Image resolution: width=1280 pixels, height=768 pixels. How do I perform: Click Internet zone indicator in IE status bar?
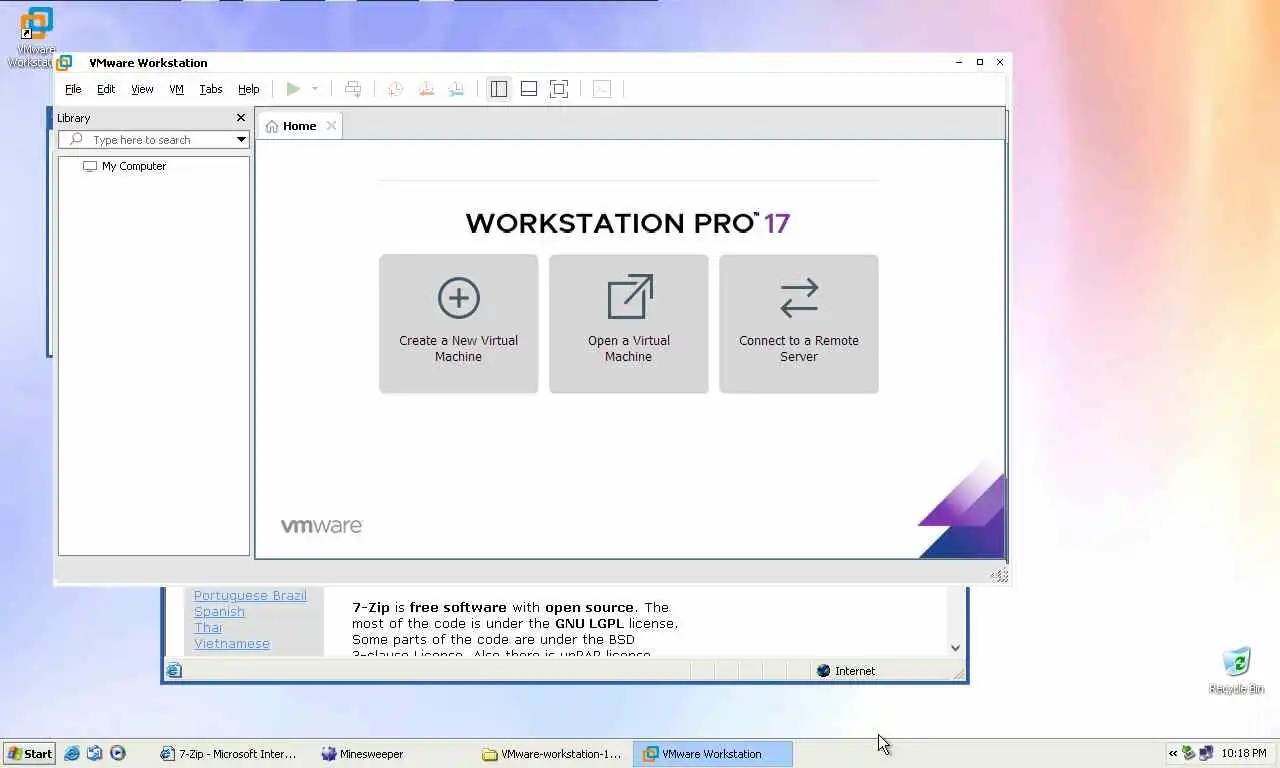coord(846,671)
